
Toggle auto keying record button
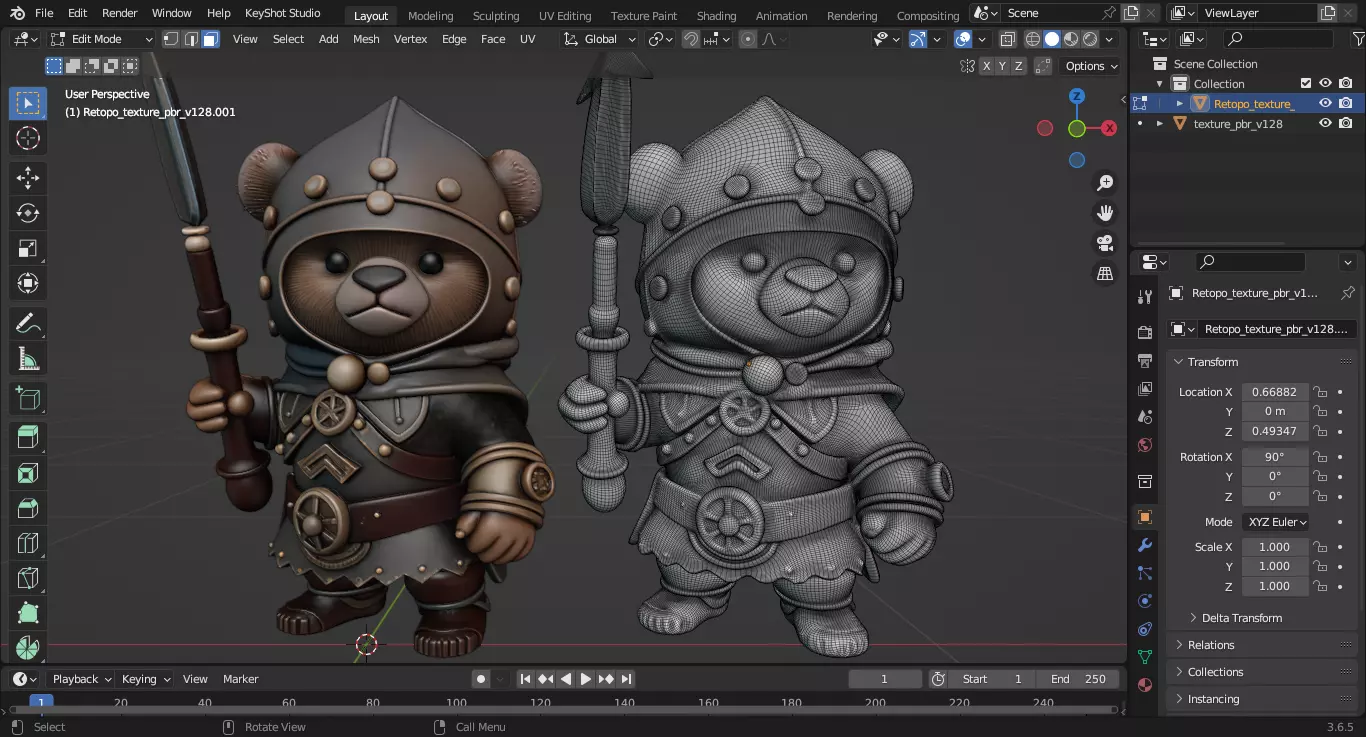[x=481, y=679]
